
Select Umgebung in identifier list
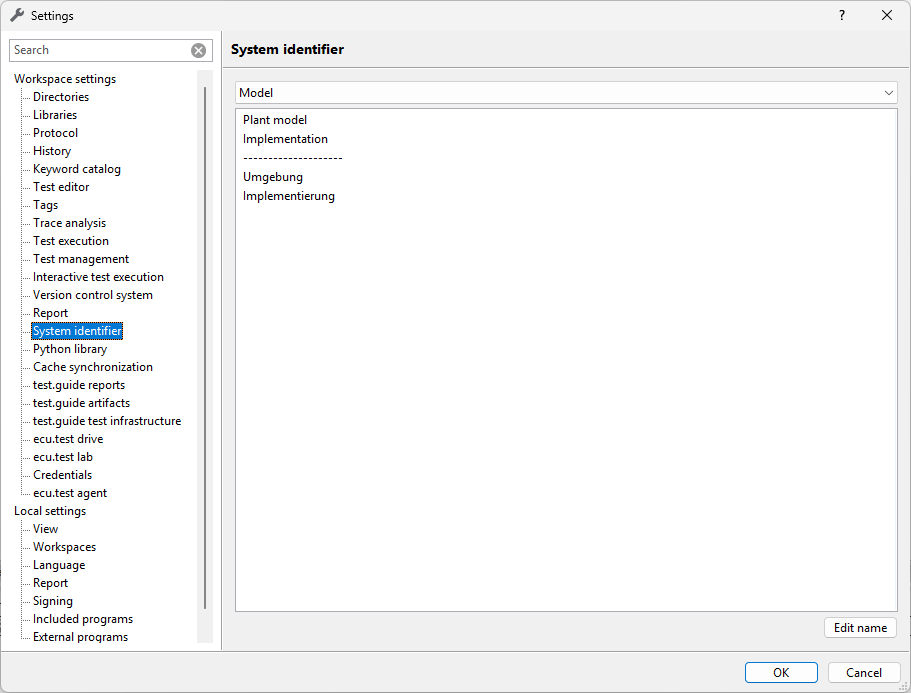tap(272, 177)
